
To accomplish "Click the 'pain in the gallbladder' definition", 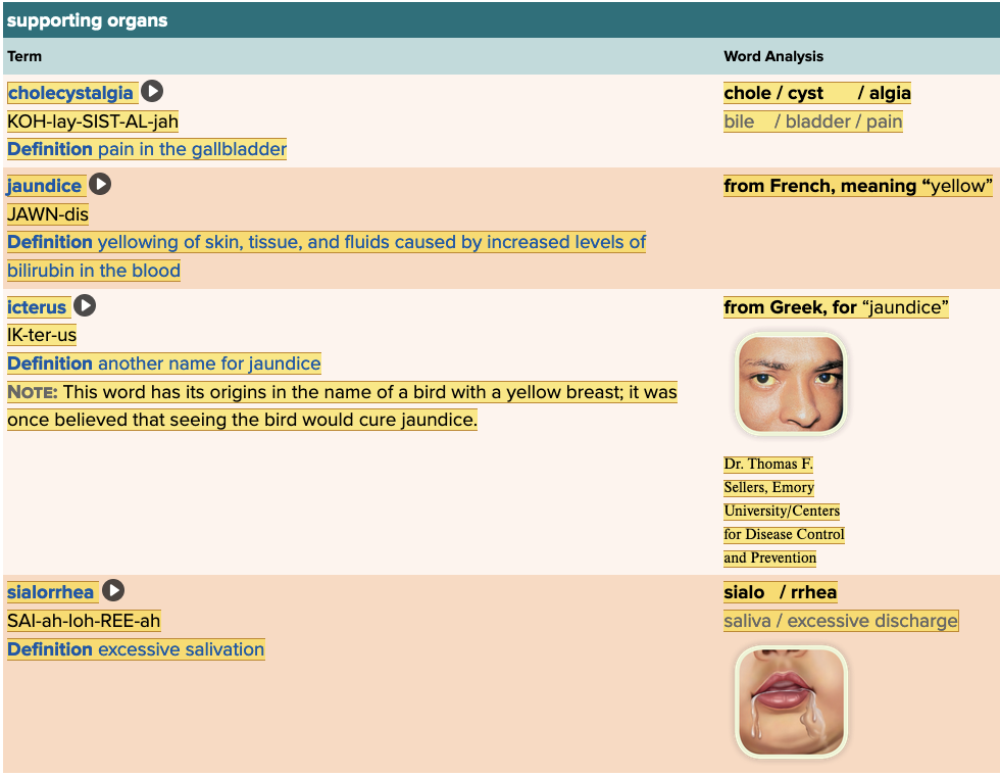I will pyautogui.click(x=192, y=150).
